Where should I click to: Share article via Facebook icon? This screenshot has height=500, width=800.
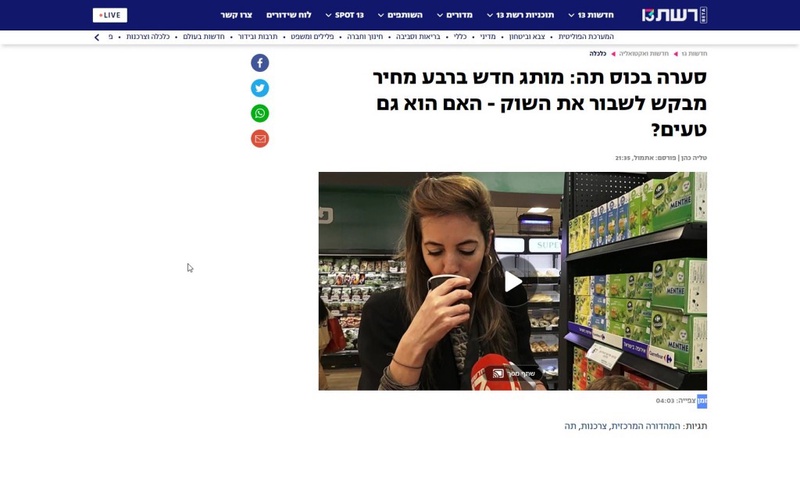(x=260, y=63)
